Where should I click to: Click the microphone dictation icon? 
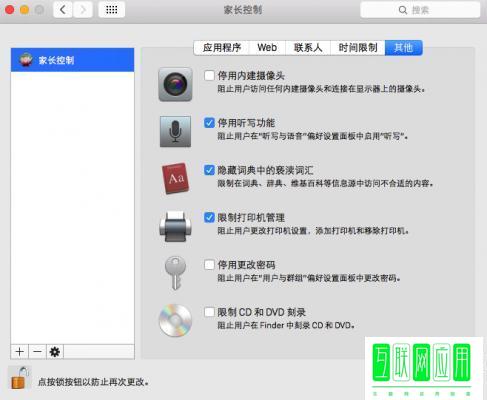point(175,131)
